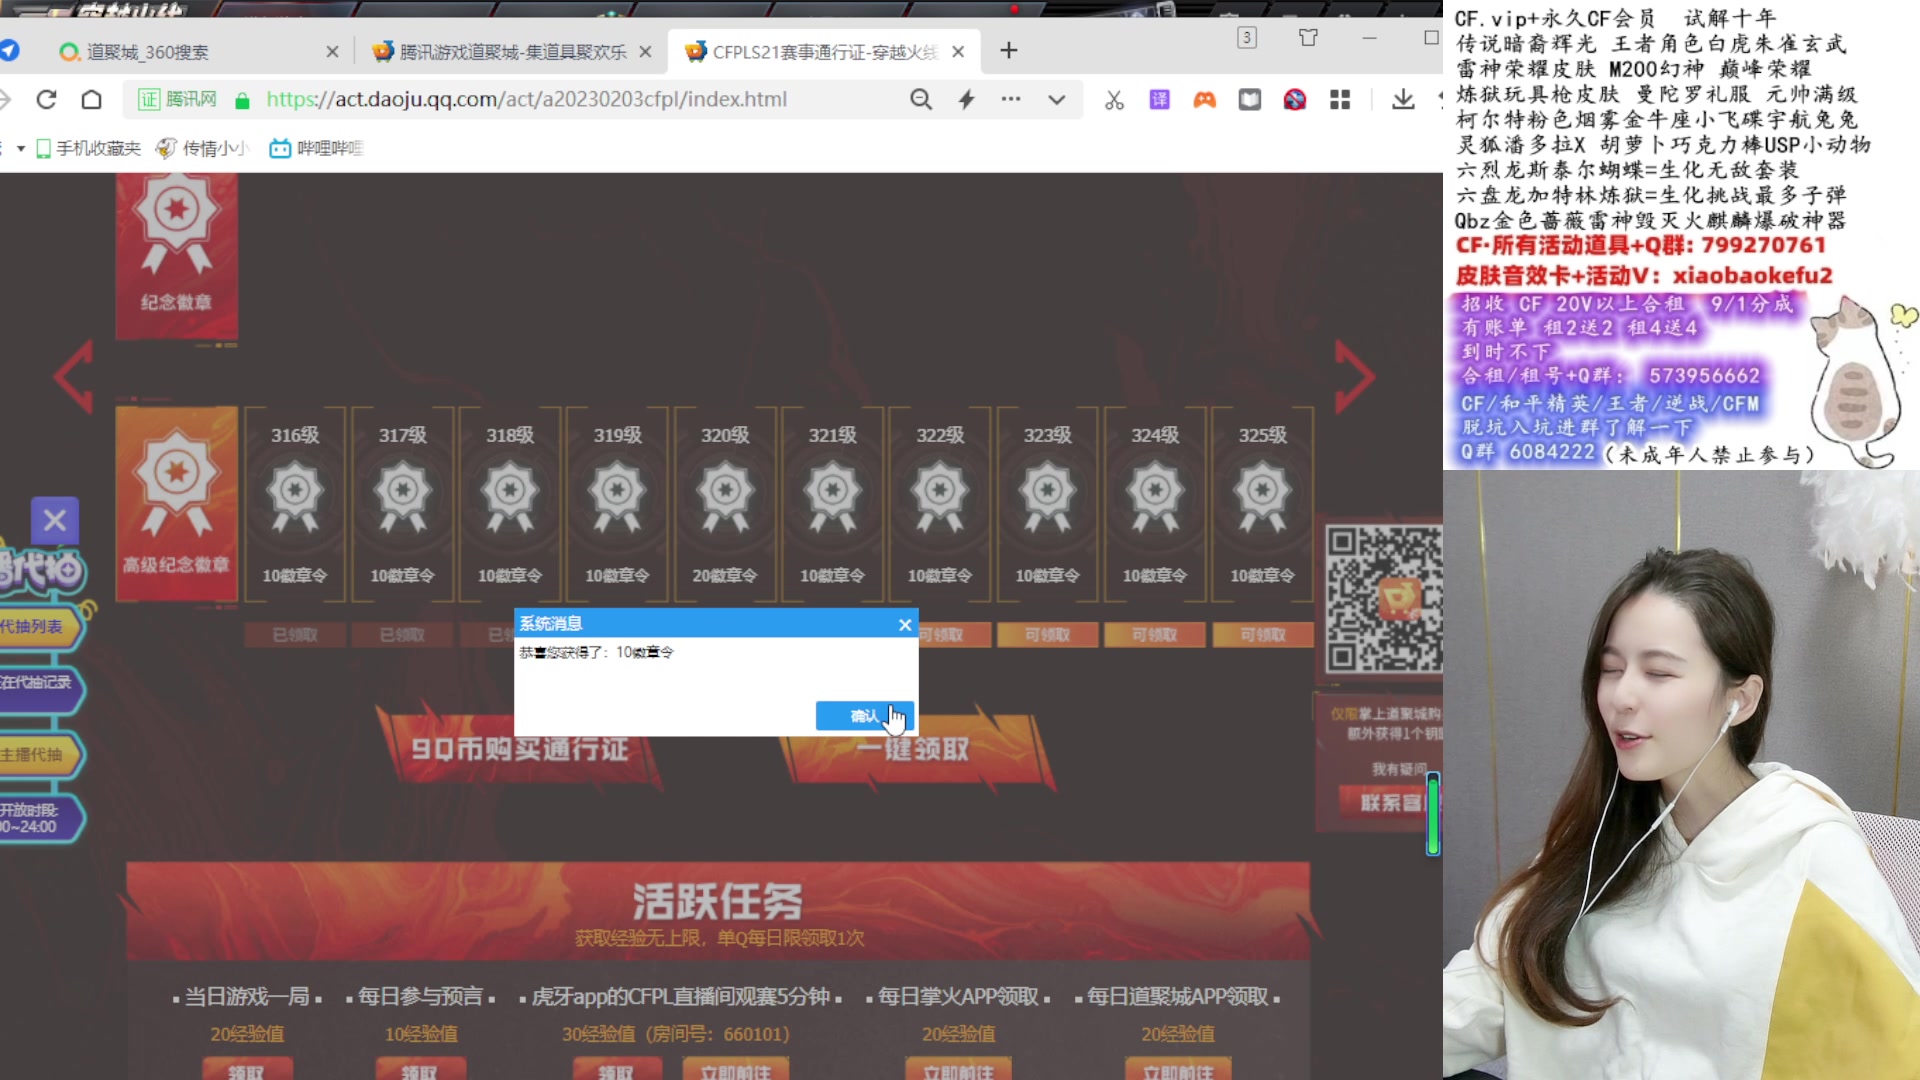The width and height of the screenshot is (1920, 1080).
Task: Click the 已领取 button under 316级
Action: point(295,635)
